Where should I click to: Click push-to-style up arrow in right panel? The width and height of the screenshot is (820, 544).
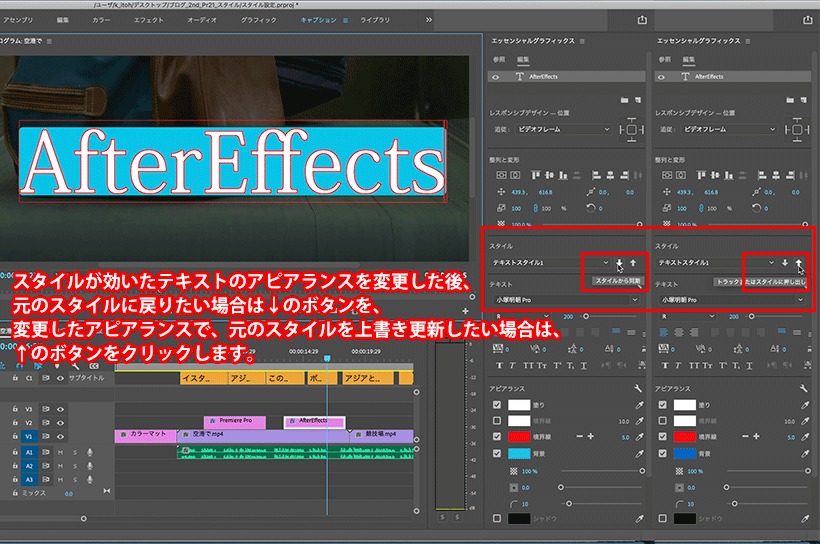click(x=799, y=263)
